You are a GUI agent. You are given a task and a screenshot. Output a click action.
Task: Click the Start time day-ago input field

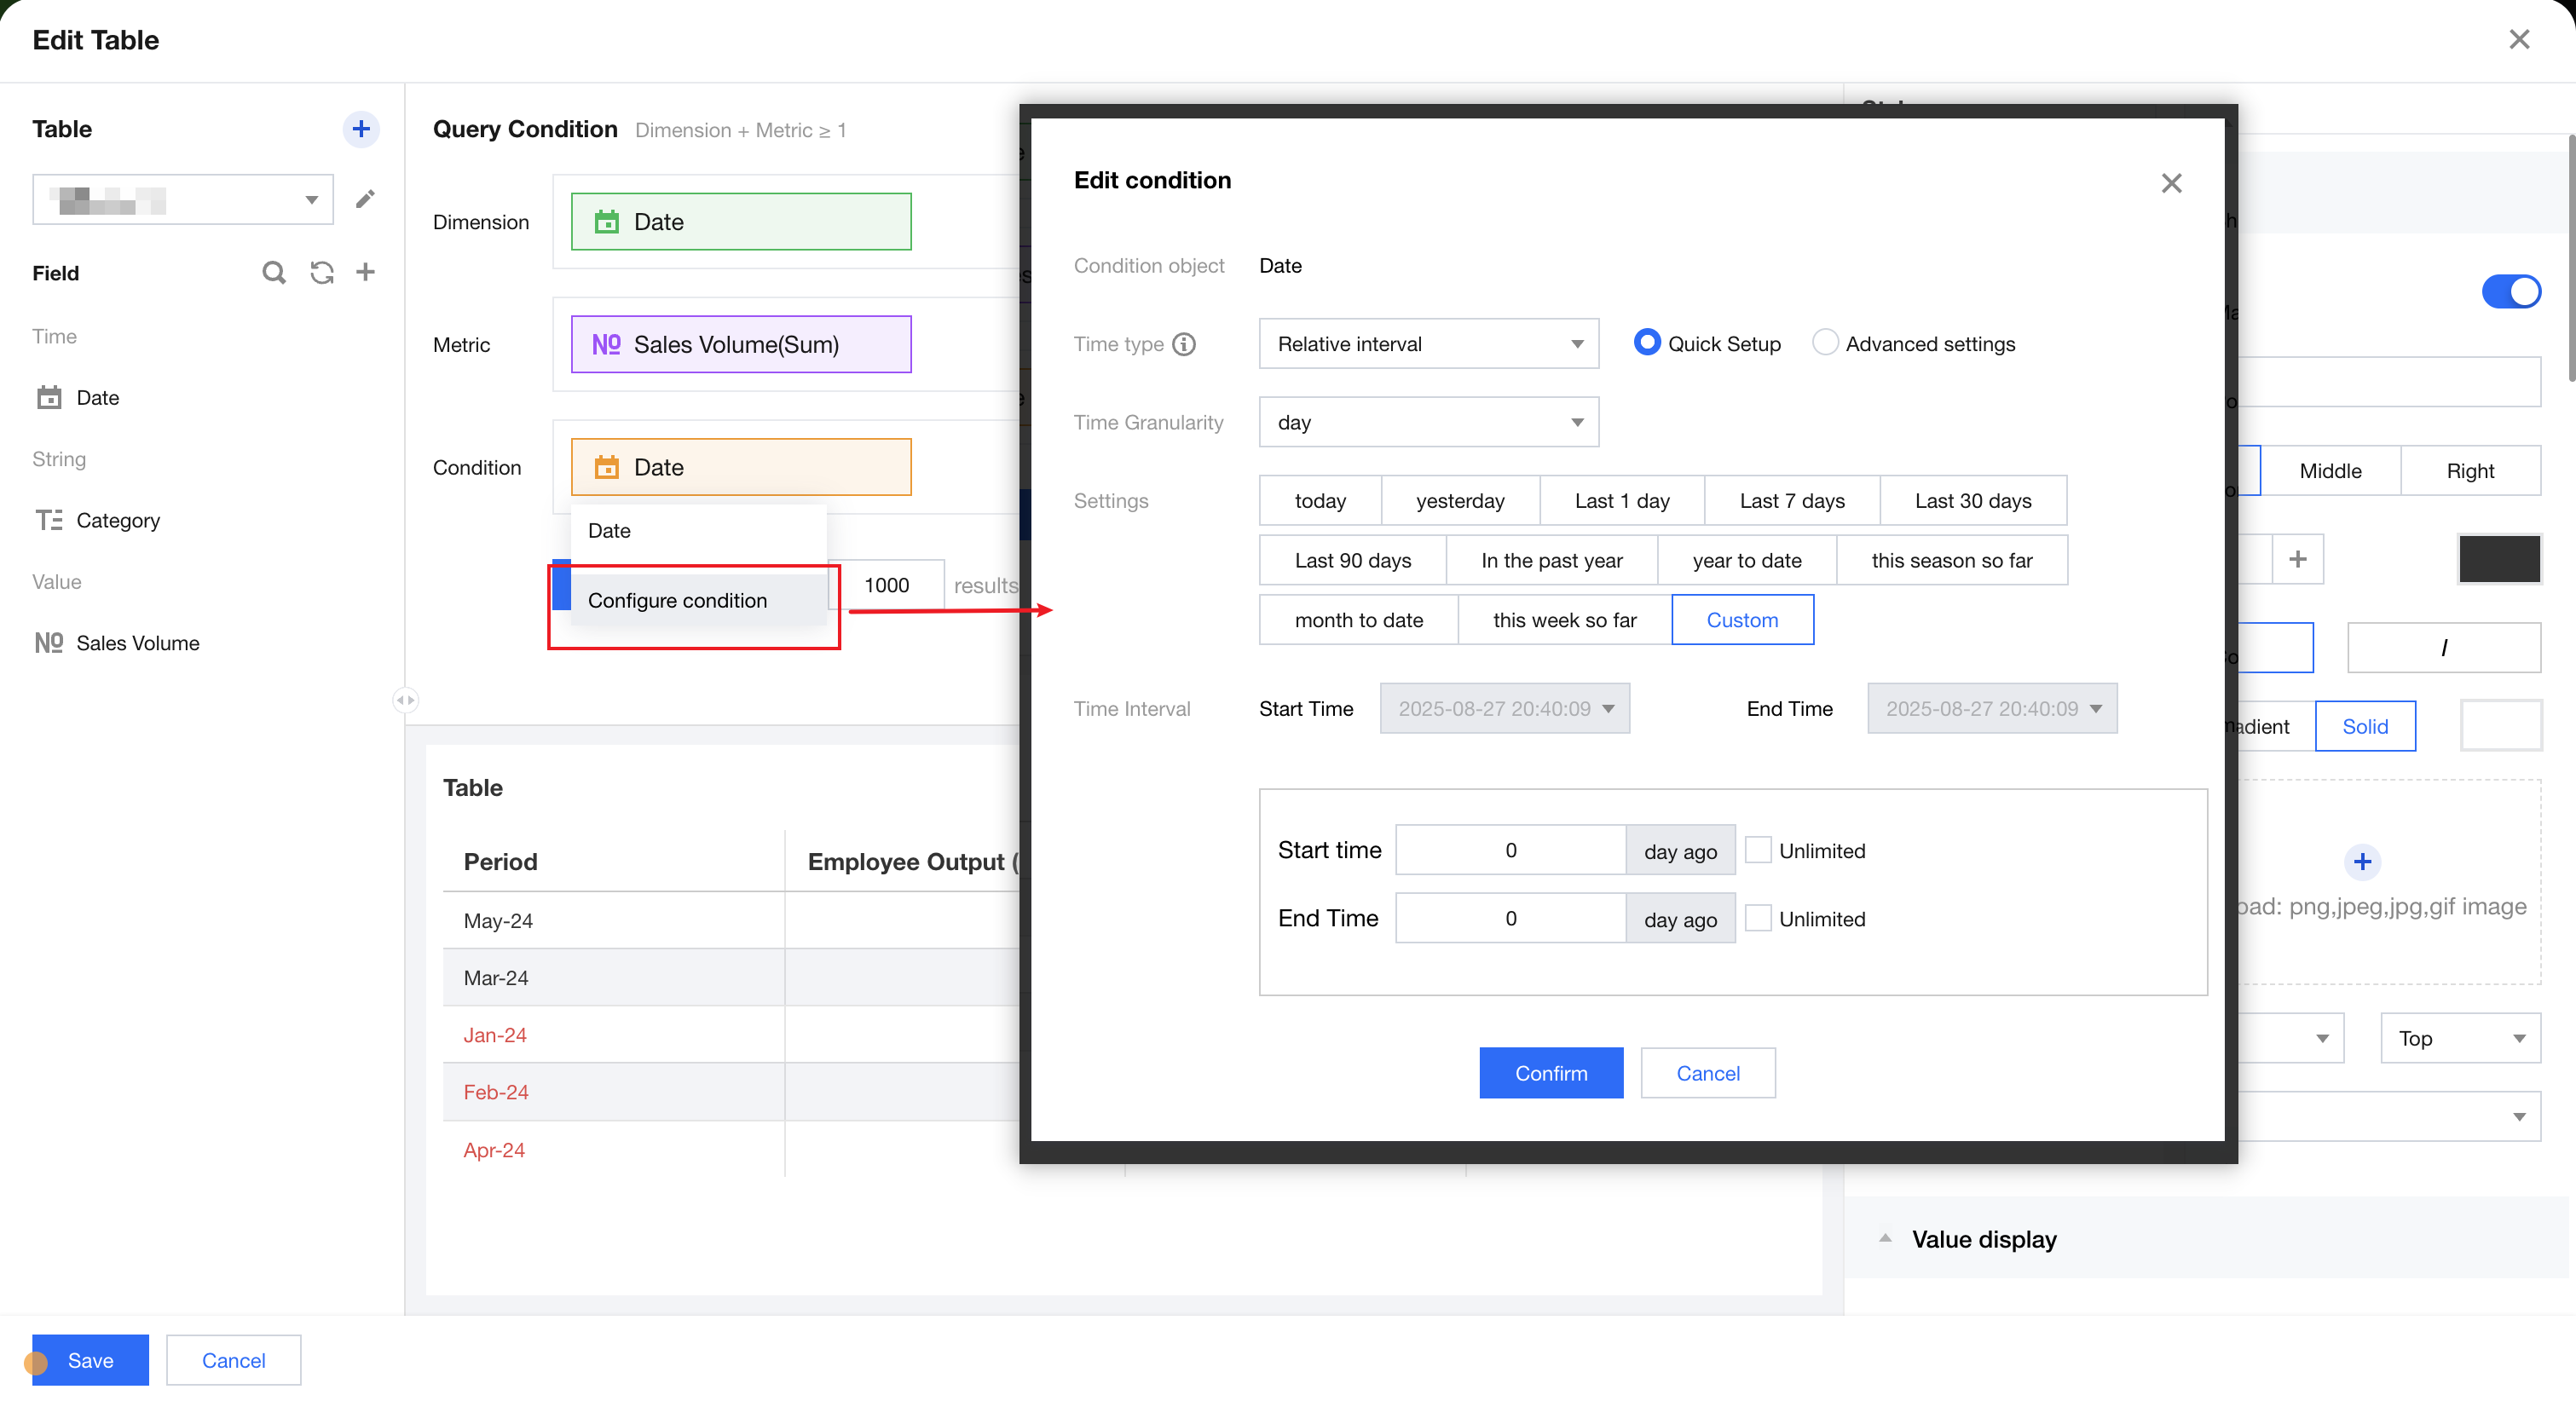[x=1510, y=850]
